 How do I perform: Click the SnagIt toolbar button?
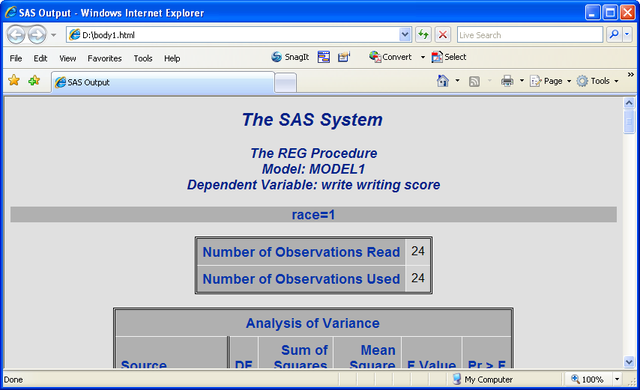pyautogui.click(x=290, y=57)
